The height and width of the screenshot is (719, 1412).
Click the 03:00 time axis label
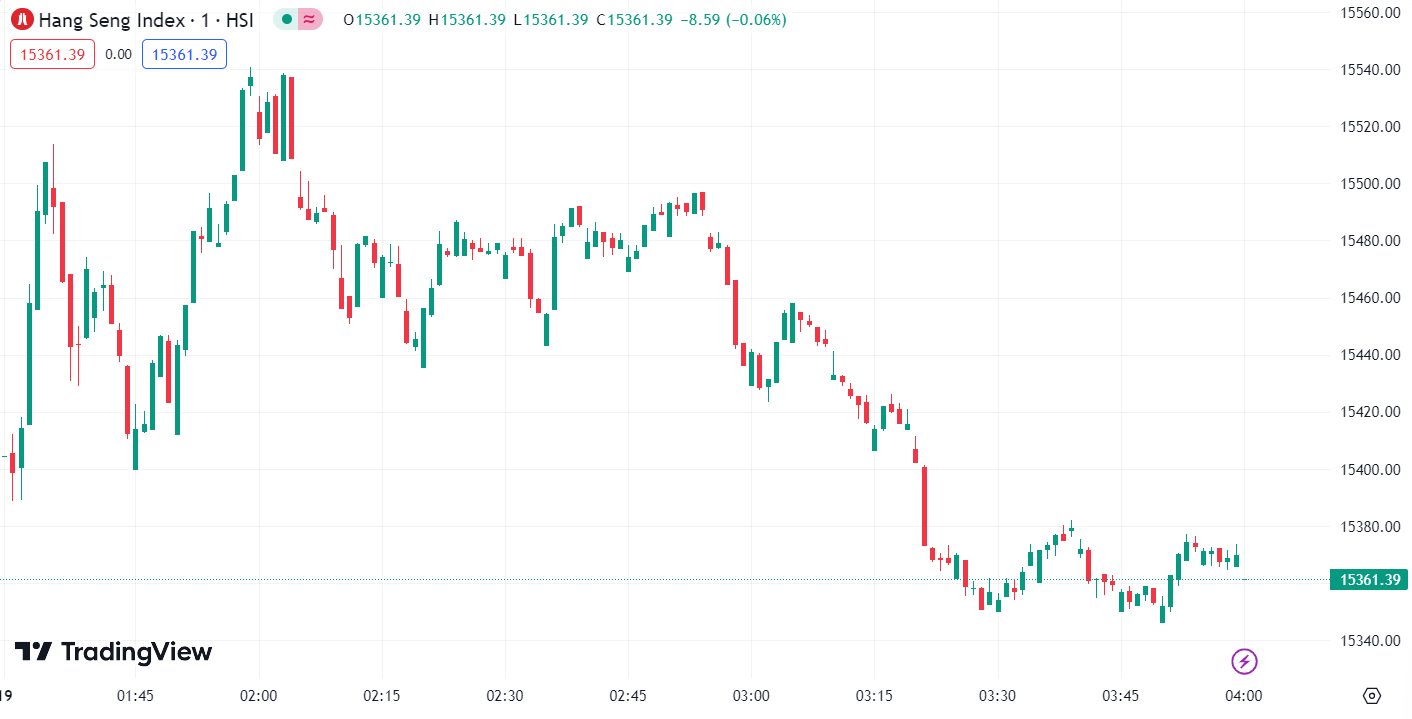751,696
